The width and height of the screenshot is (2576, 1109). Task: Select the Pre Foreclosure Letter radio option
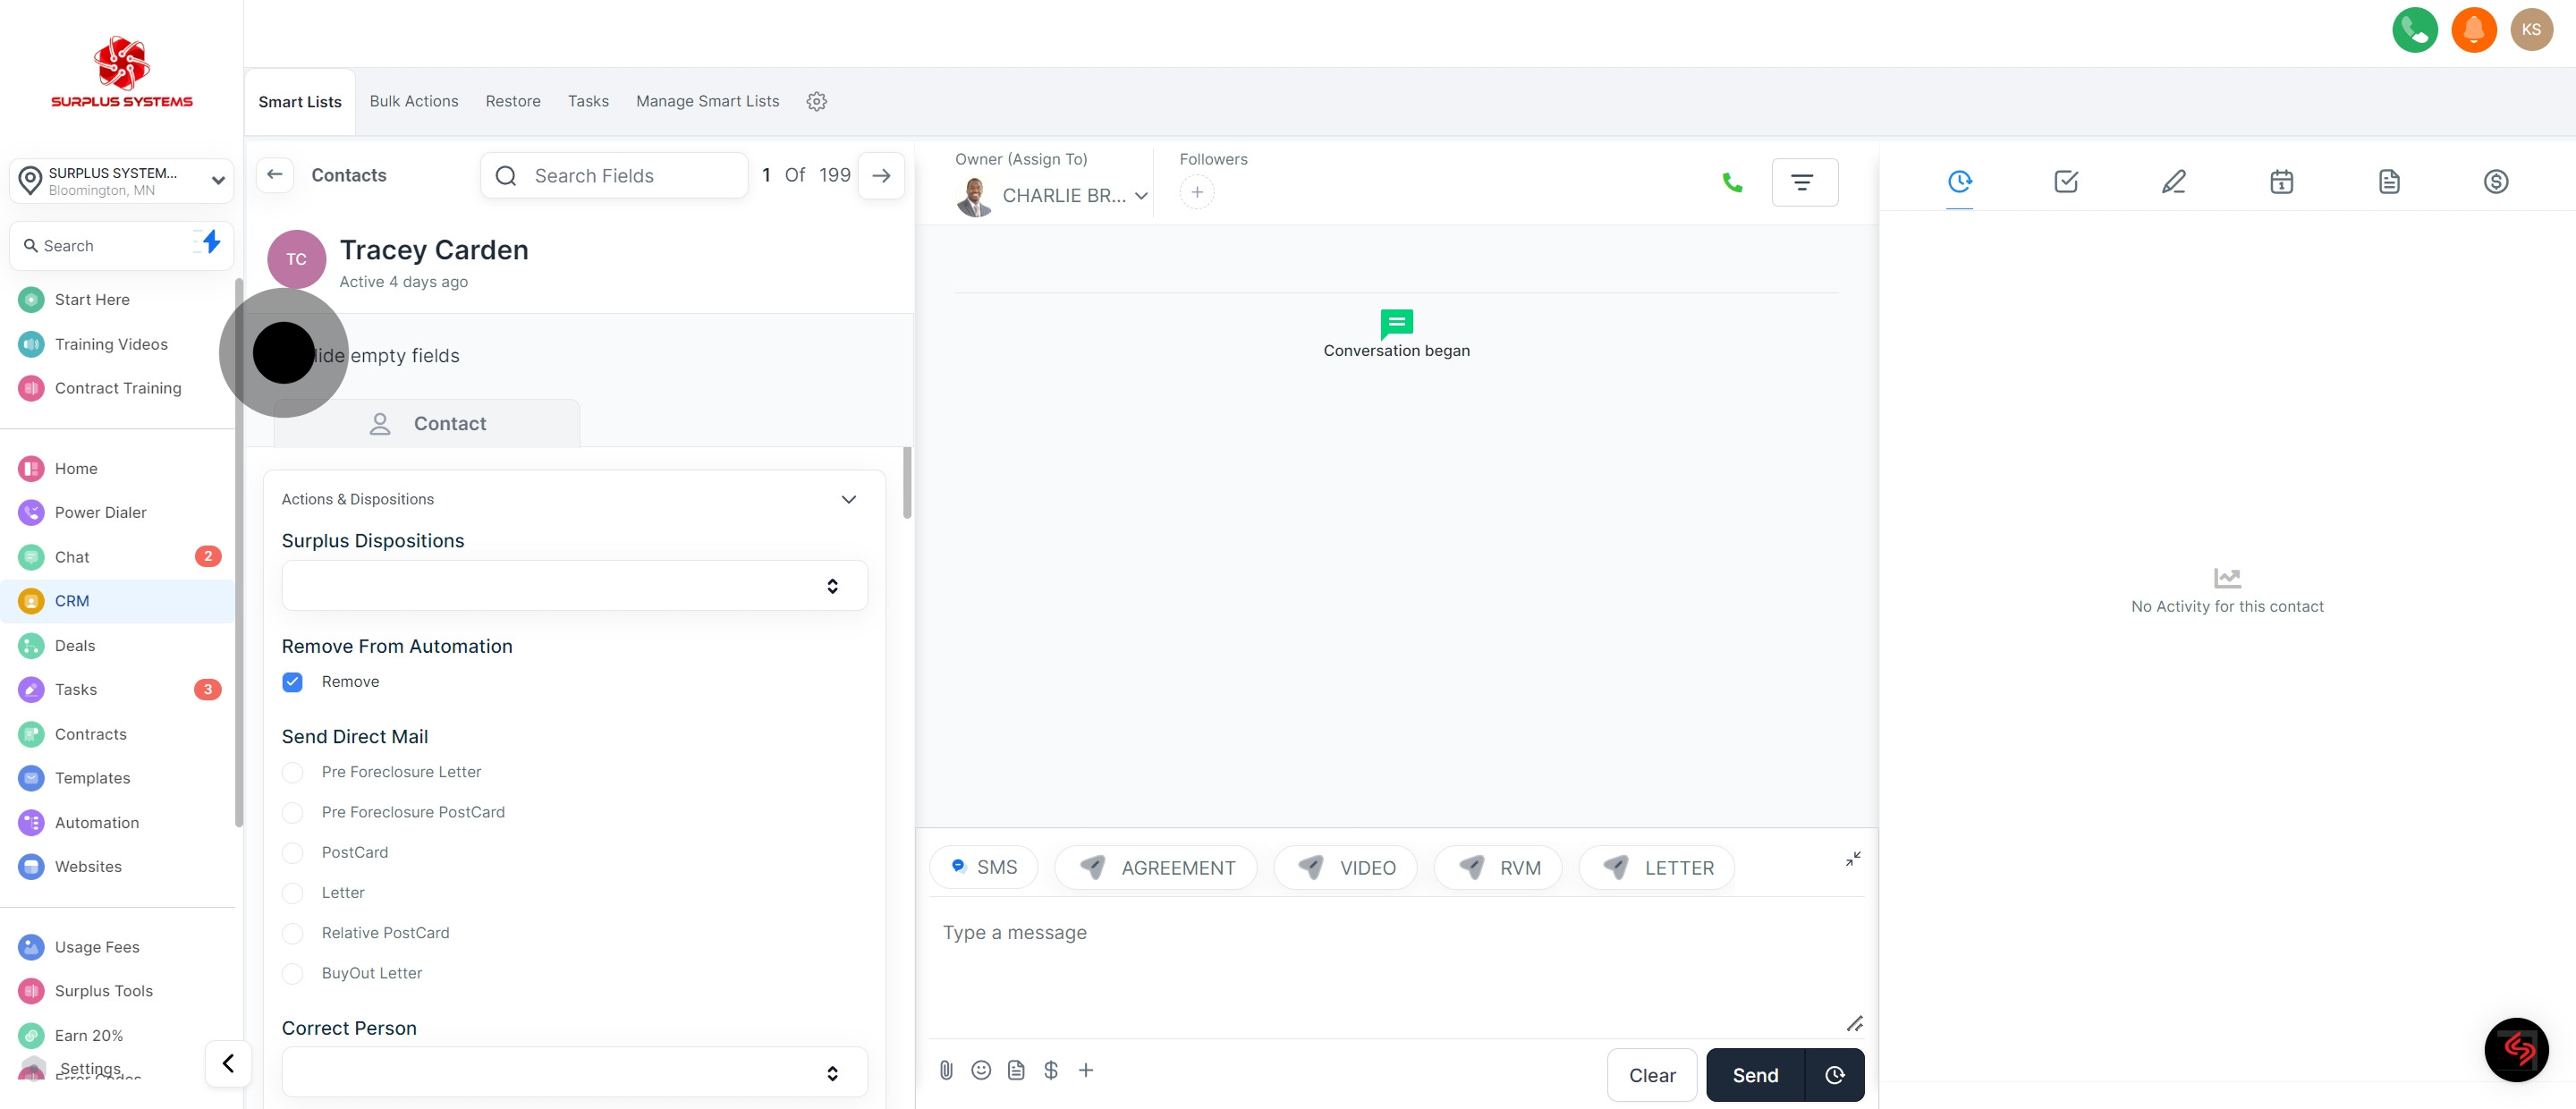293,772
